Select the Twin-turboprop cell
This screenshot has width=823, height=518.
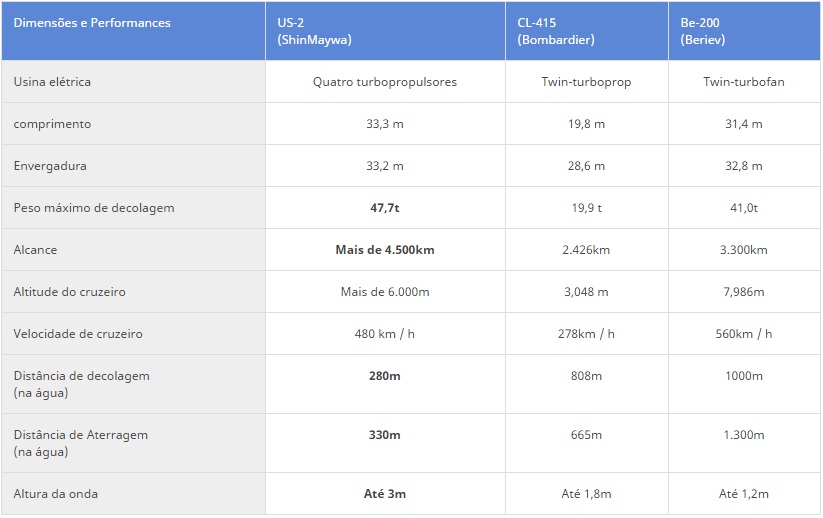click(586, 82)
